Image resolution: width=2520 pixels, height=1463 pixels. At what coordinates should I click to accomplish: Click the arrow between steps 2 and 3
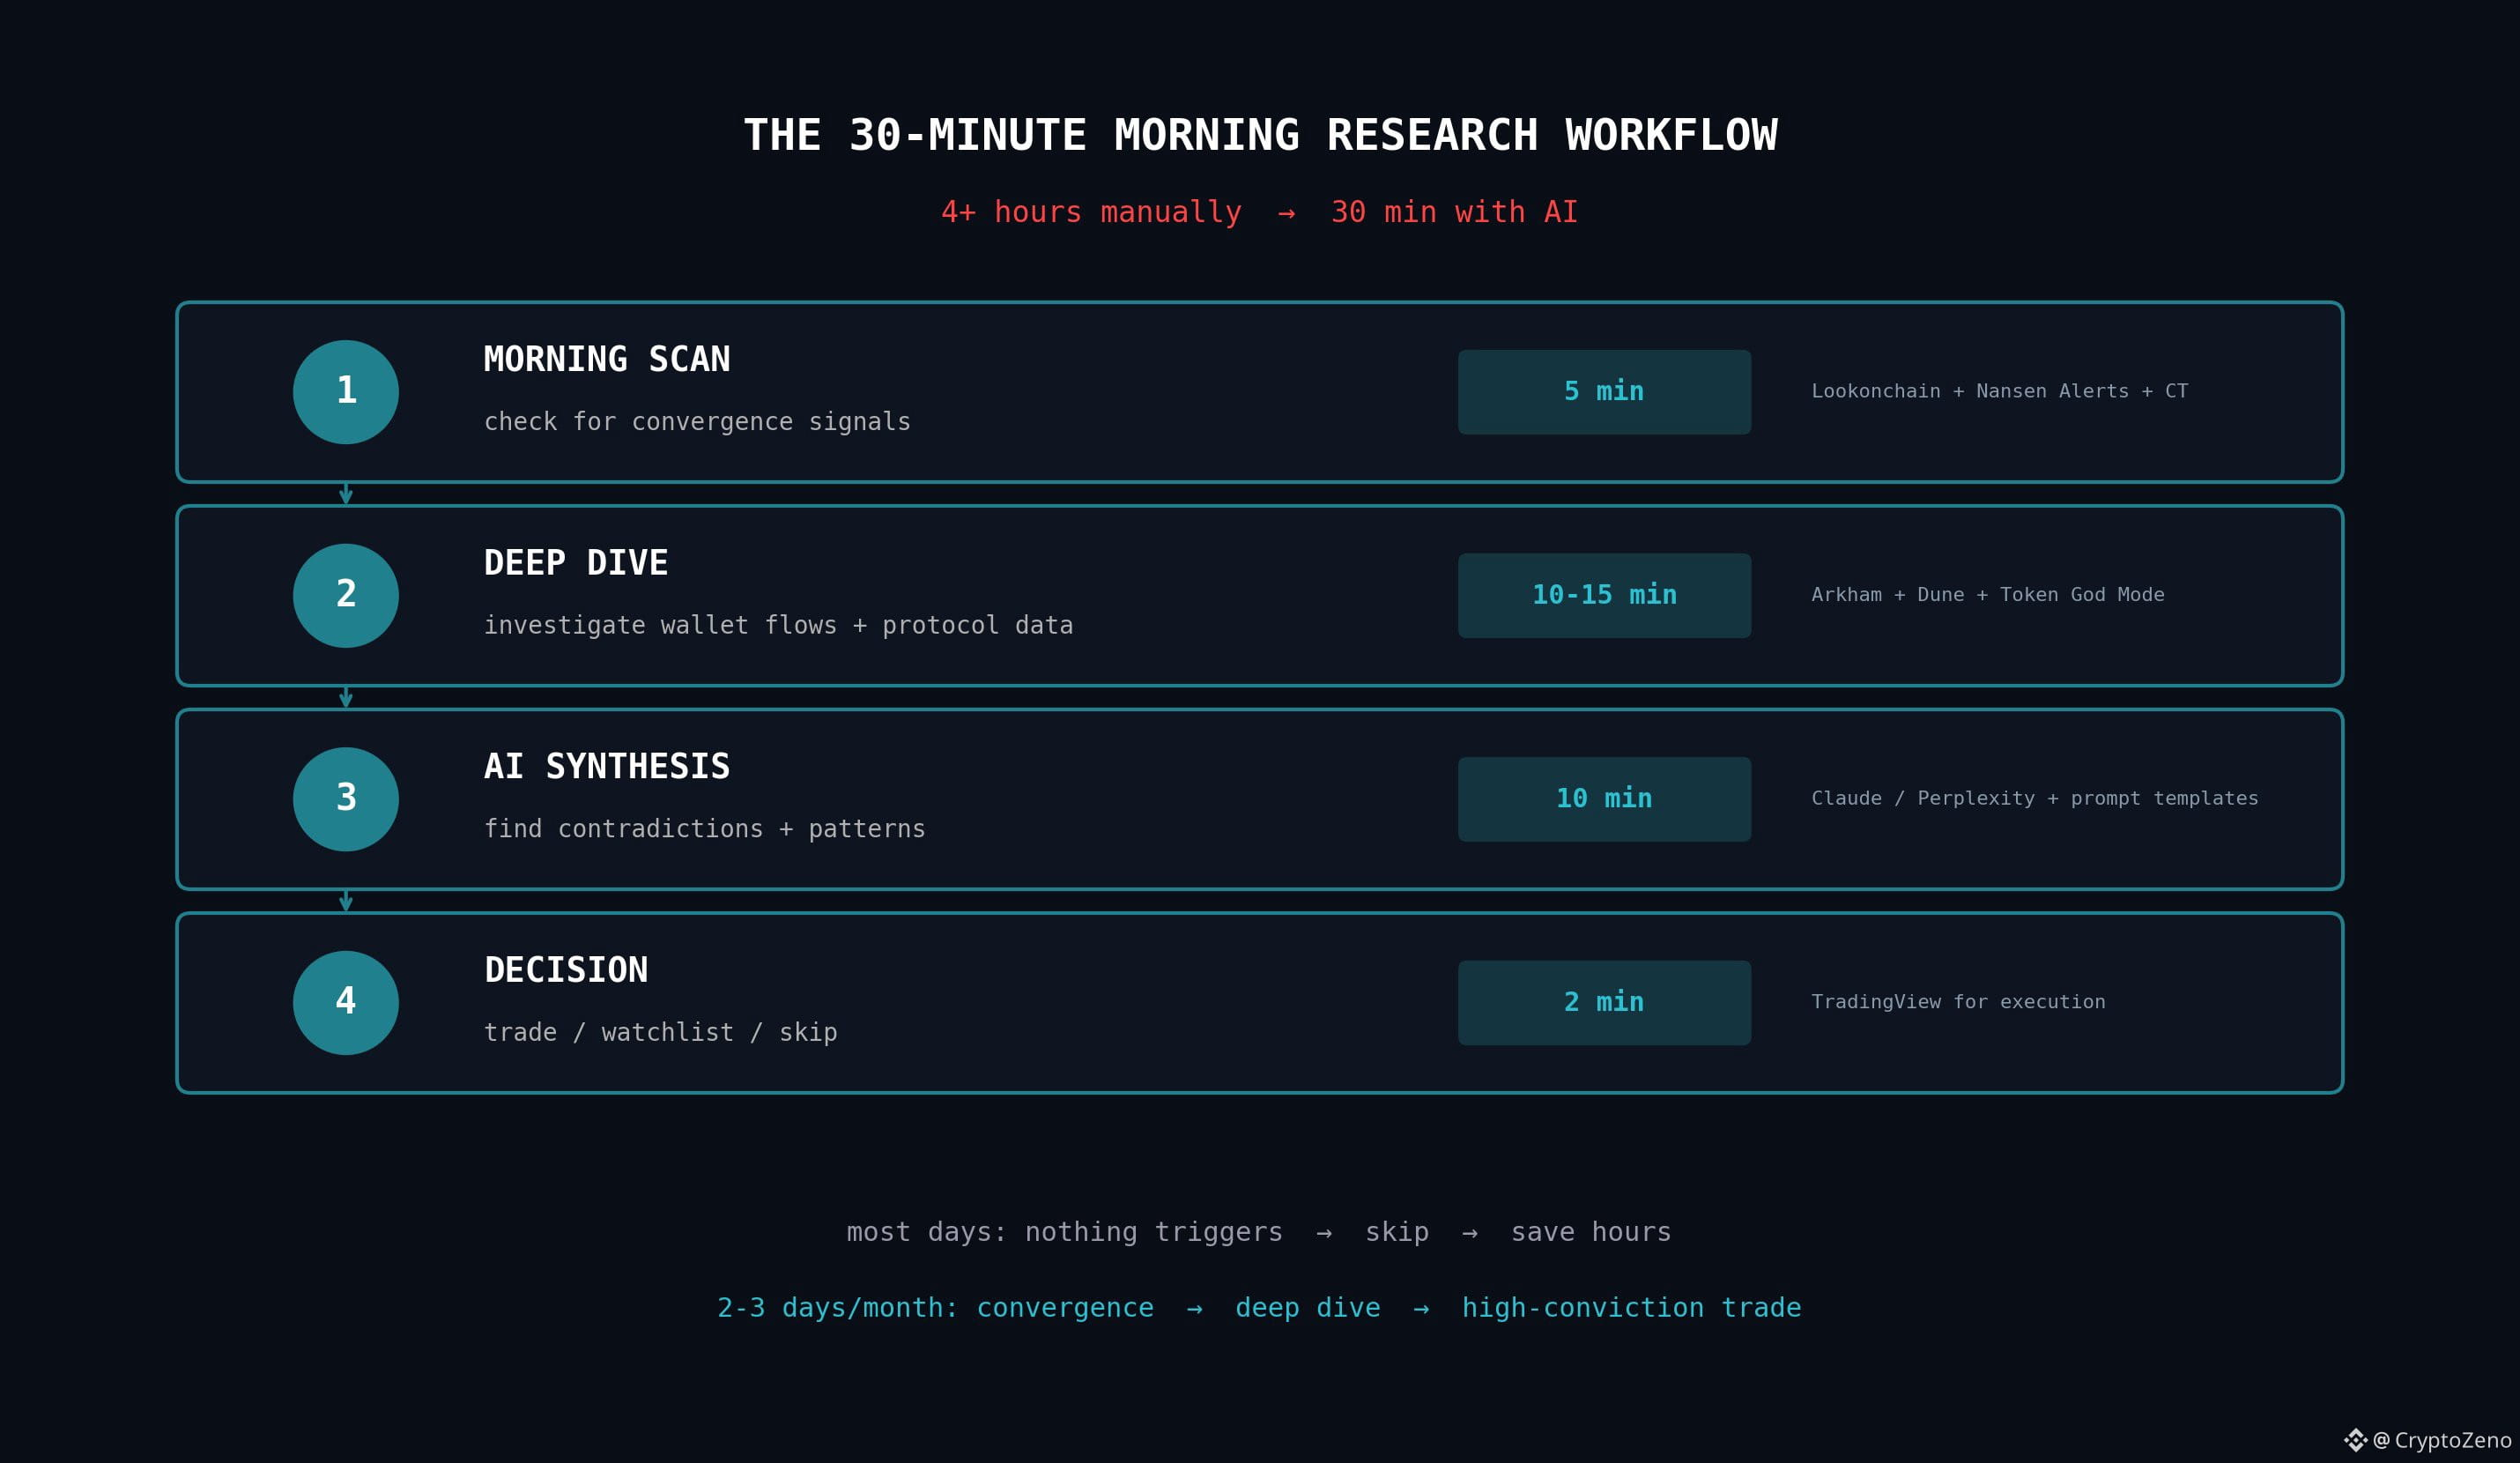coord(345,698)
